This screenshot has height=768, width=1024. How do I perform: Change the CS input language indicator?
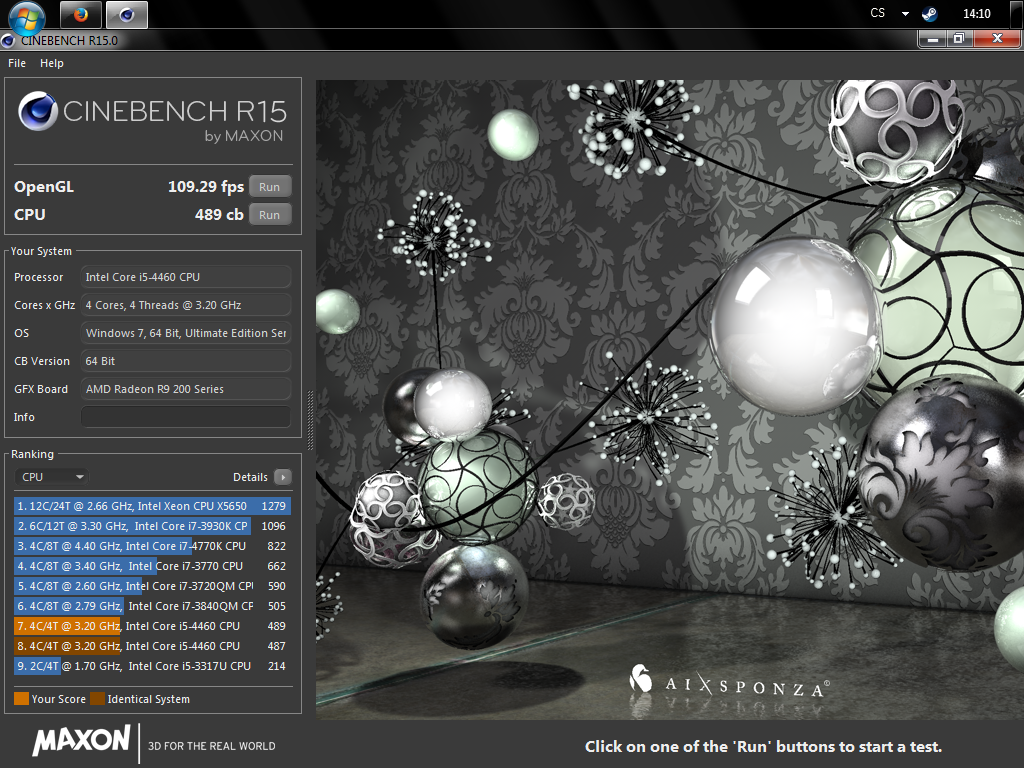(x=878, y=13)
